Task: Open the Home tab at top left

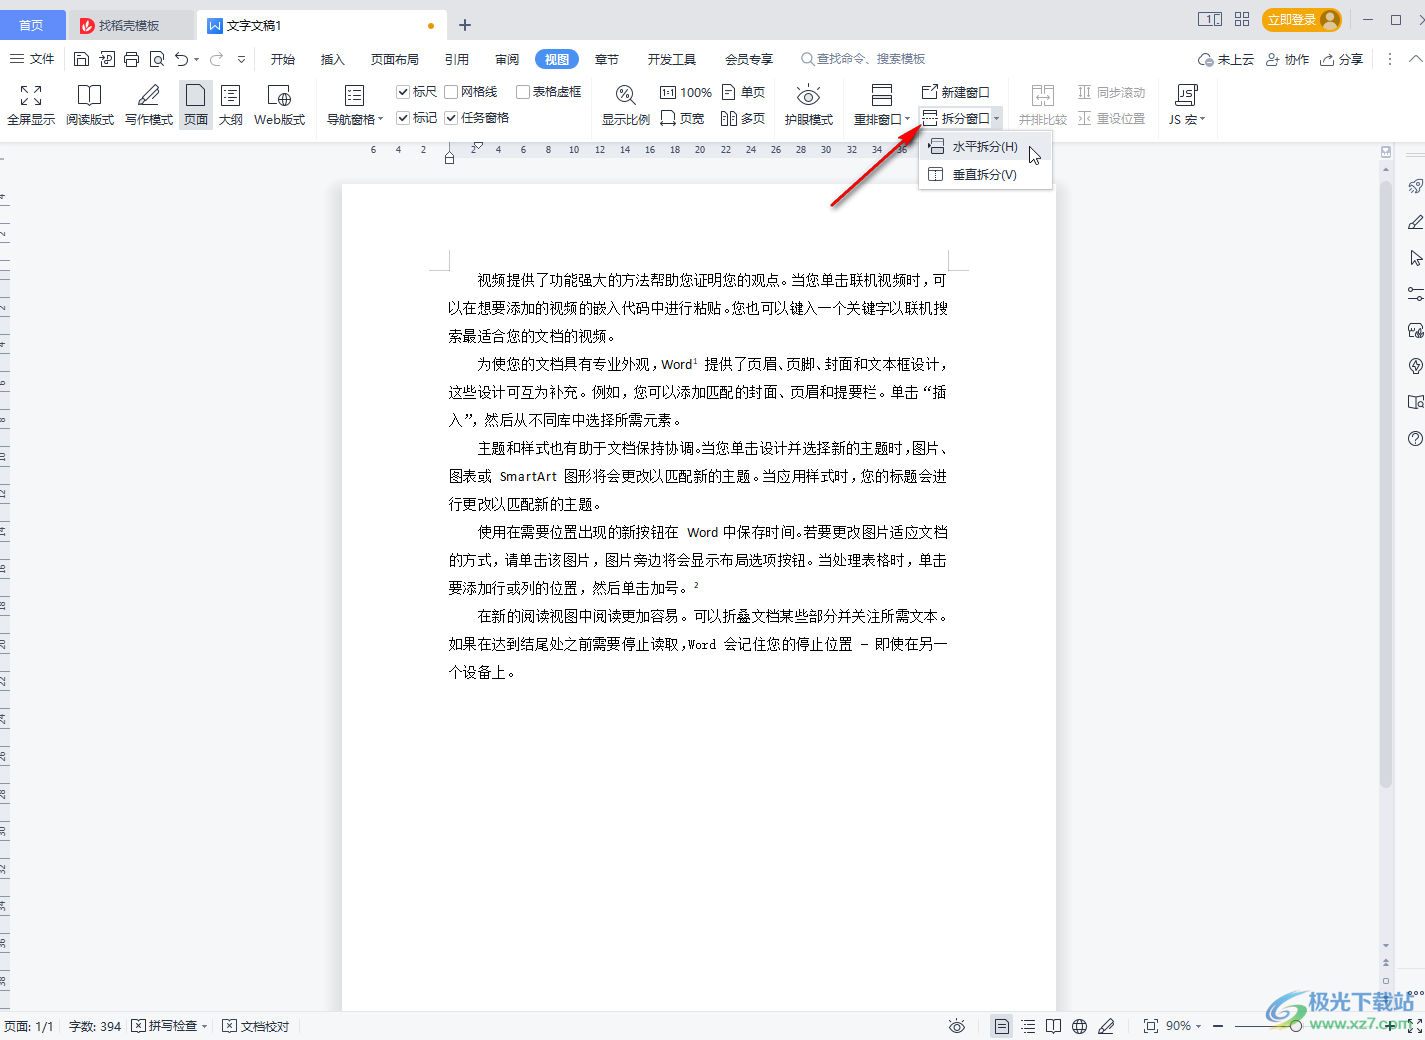Action: [32, 25]
